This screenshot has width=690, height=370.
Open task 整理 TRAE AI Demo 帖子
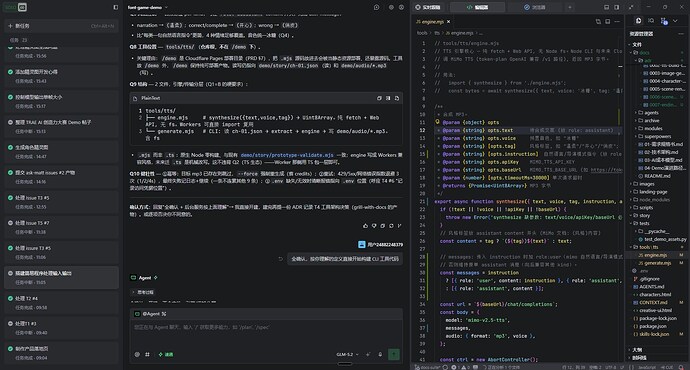(61, 126)
